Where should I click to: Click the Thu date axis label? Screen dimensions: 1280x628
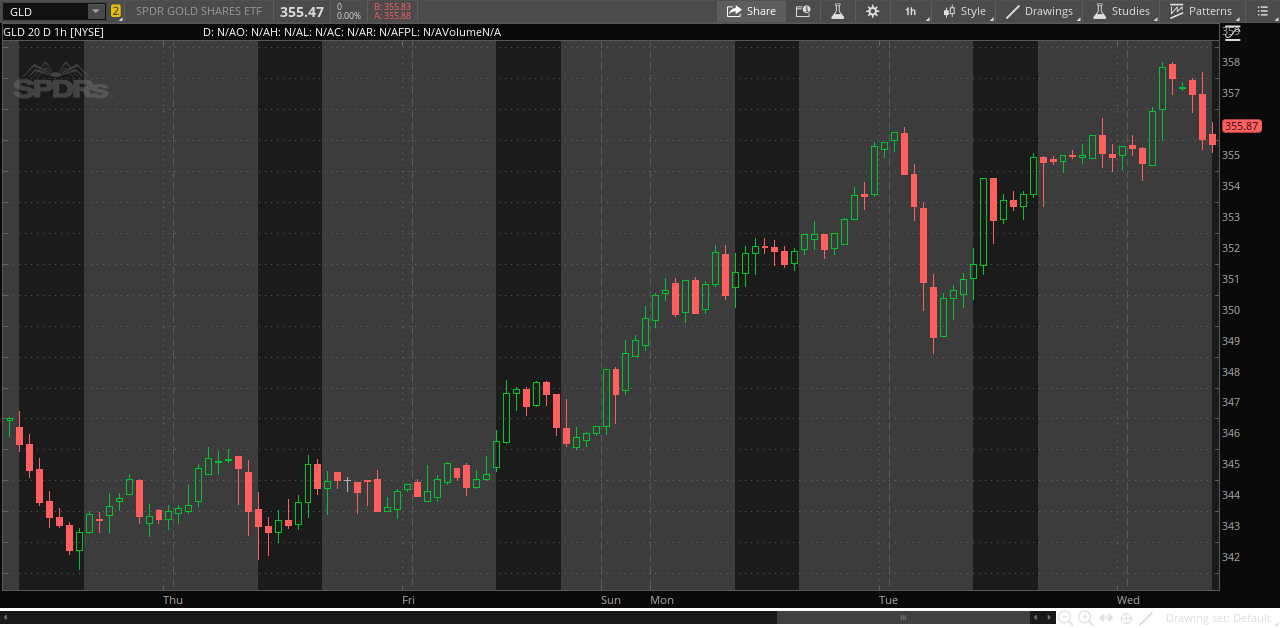click(x=173, y=600)
